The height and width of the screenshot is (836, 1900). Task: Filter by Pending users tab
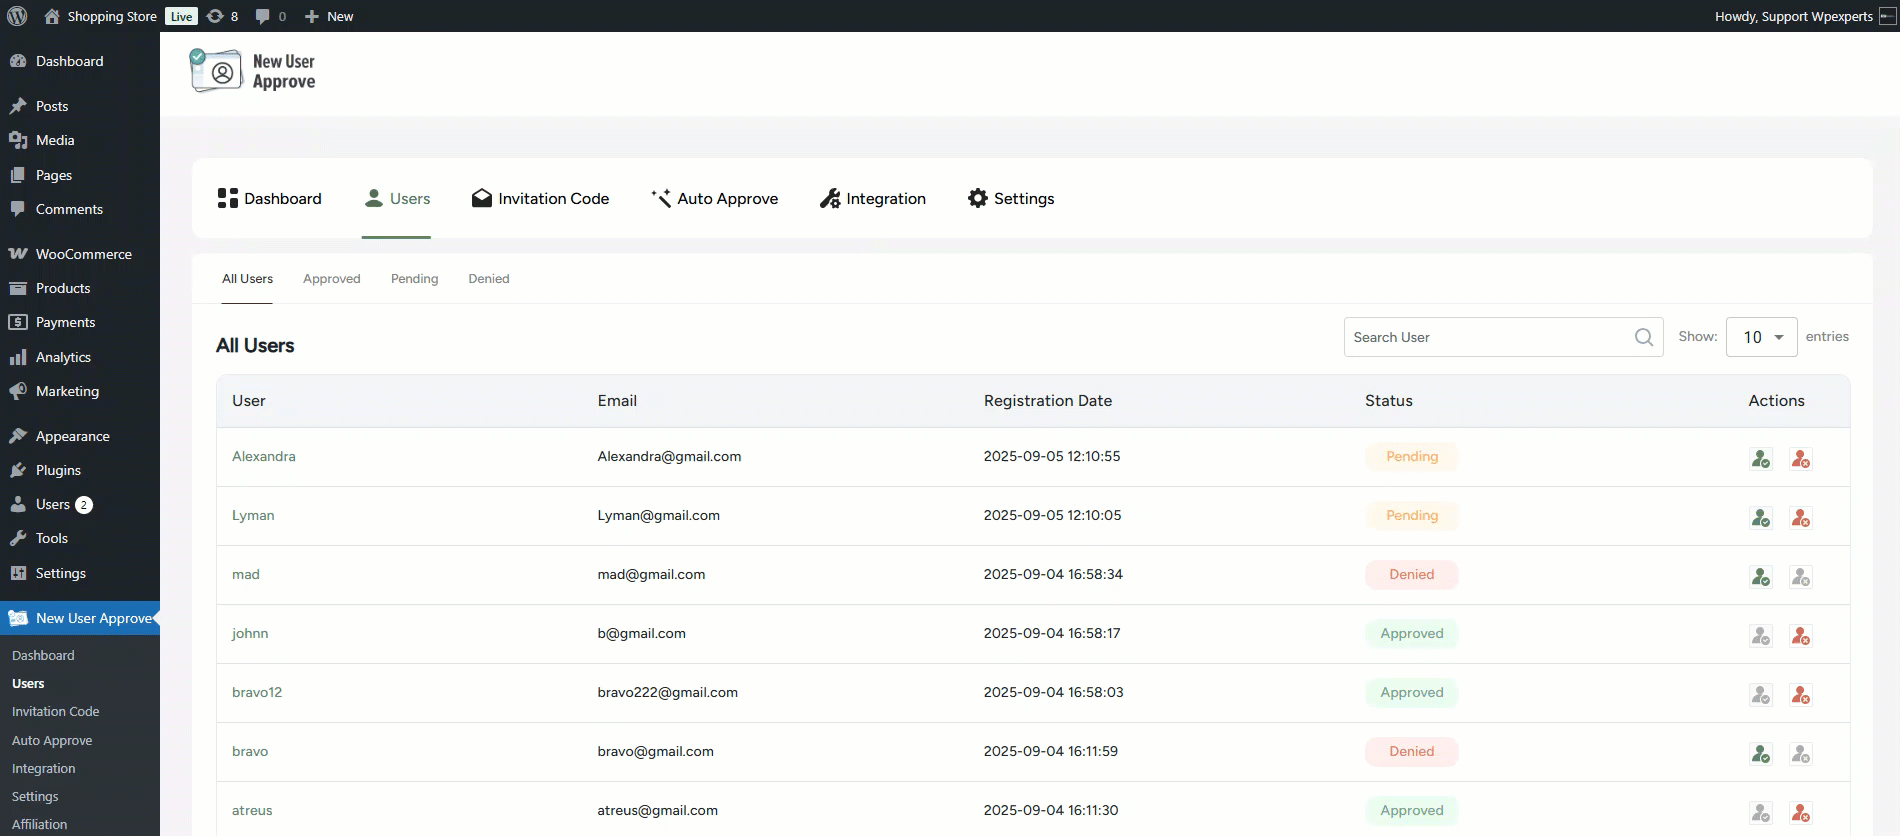pyautogui.click(x=414, y=279)
